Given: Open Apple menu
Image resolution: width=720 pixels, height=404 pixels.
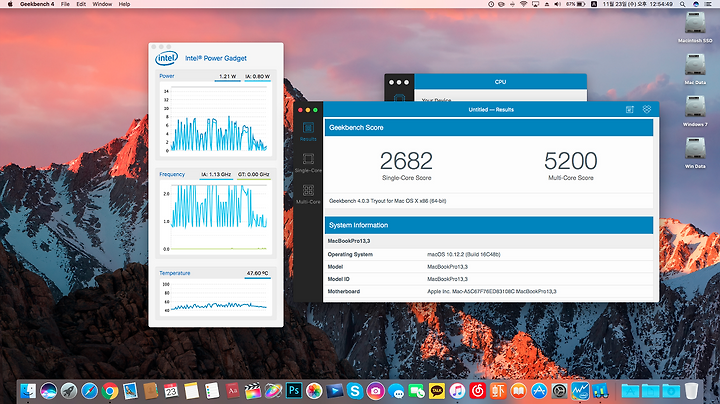Looking at the screenshot, I should tap(10, 4).
